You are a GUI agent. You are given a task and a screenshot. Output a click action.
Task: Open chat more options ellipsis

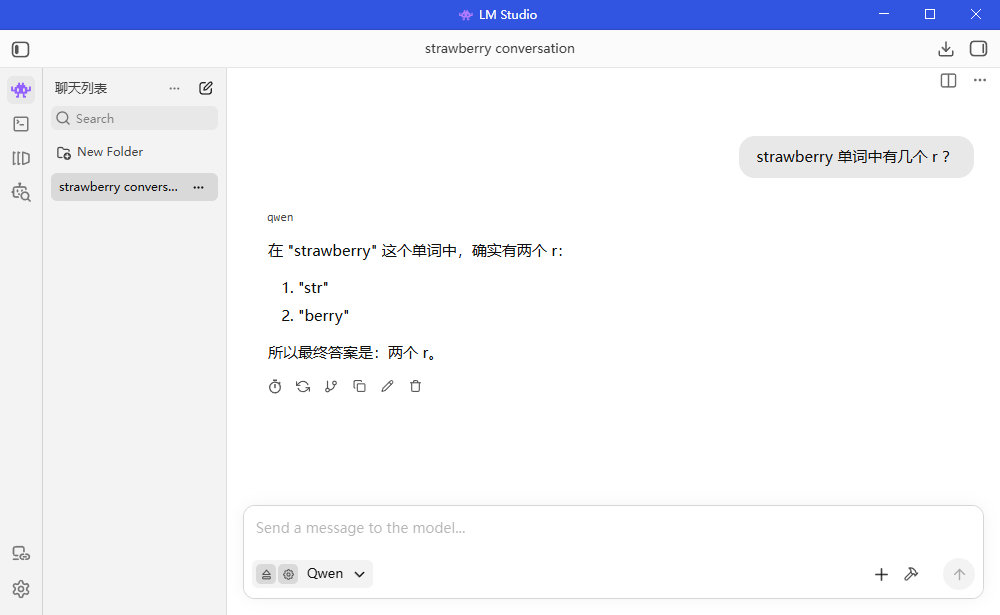point(980,80)
